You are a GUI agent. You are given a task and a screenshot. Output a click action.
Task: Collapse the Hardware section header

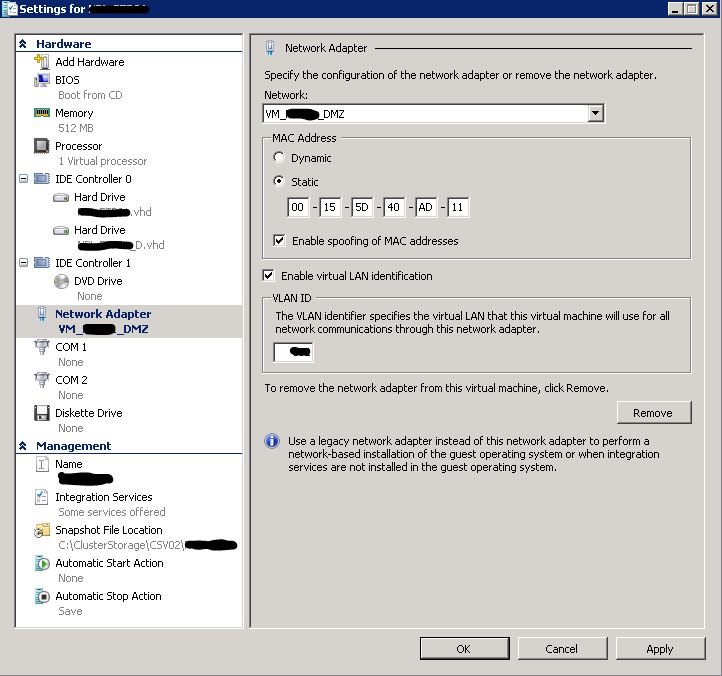pos(24,44)
